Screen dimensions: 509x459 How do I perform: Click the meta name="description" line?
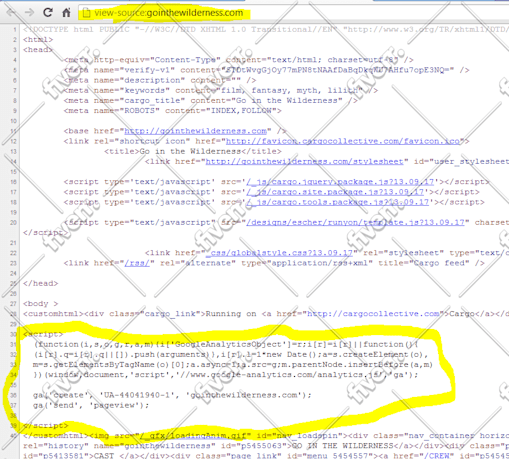pyautogui.click(x=160, y=80)
